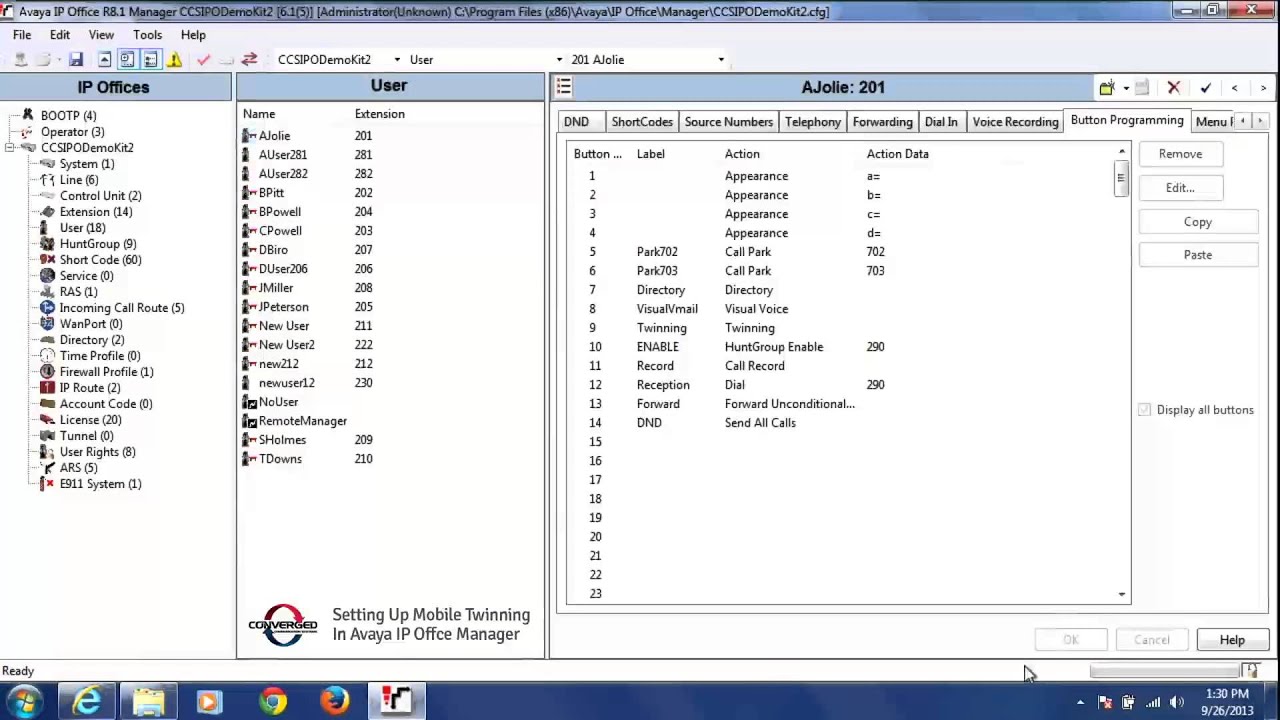Click the Copy button

coord(1198,222)
